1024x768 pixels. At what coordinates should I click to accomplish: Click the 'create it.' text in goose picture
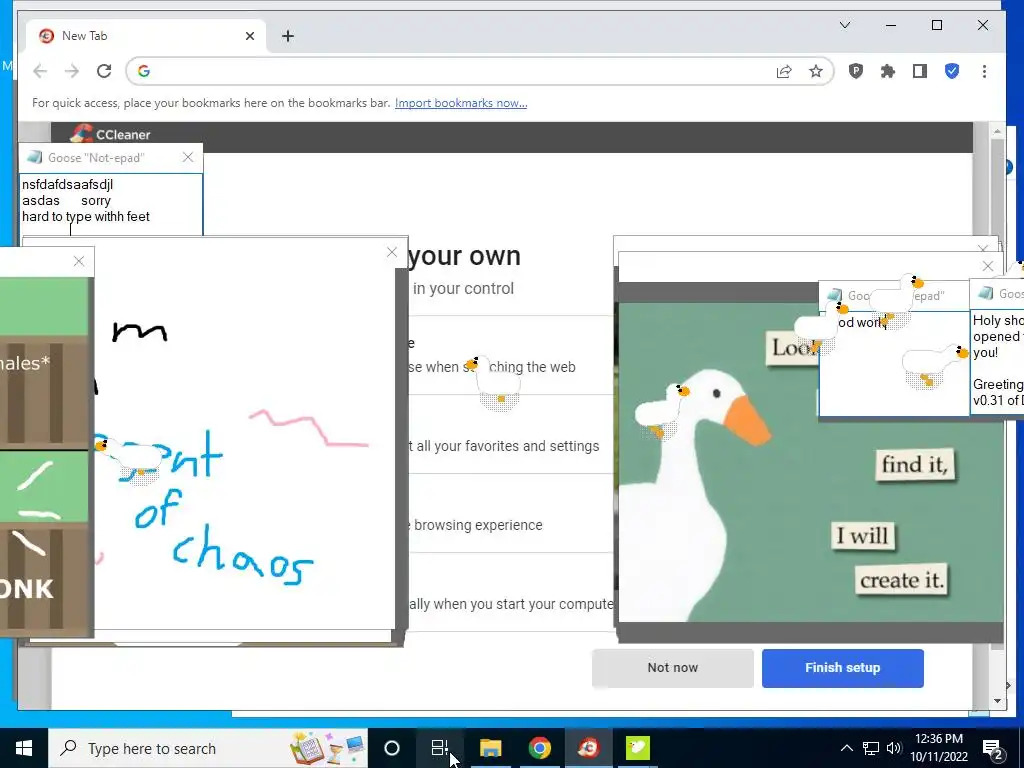coord(901,580)
